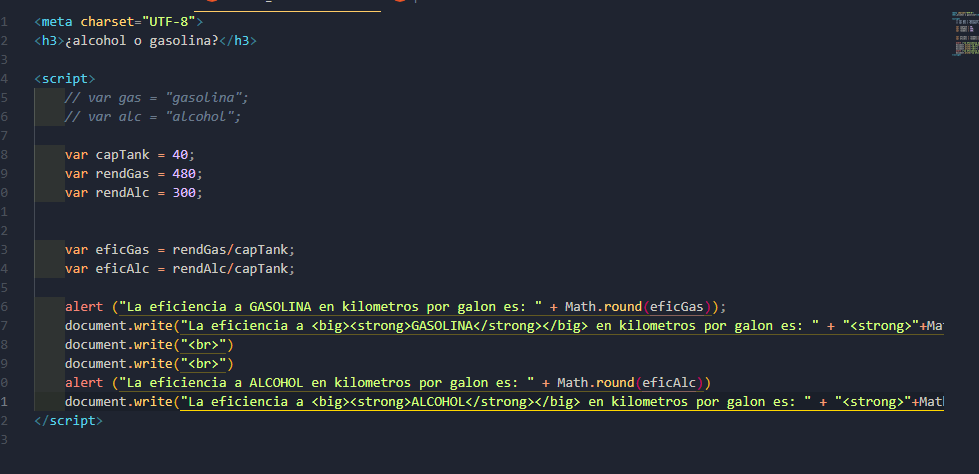Click rendAlc in the var rendAlc = 300 line
The height and width of the screenshot is (474, 979).
click(122, 193)
